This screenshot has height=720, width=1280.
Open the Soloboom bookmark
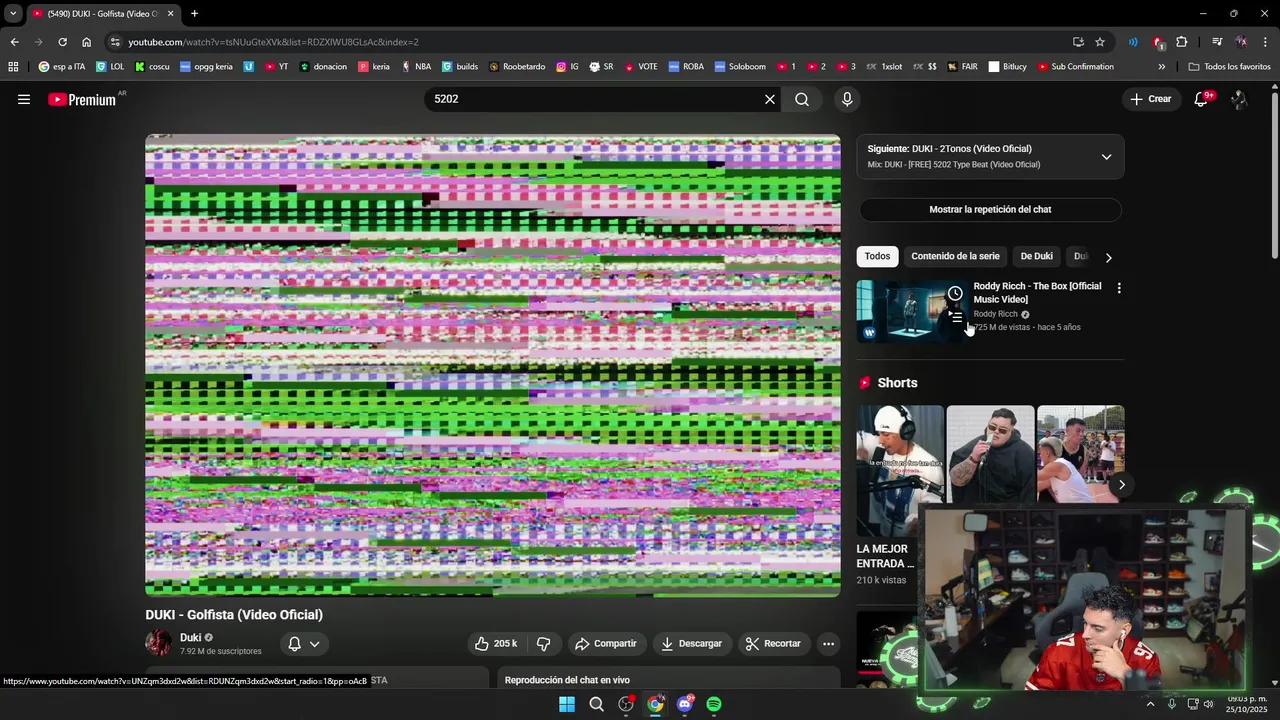[x=739, y=67]
